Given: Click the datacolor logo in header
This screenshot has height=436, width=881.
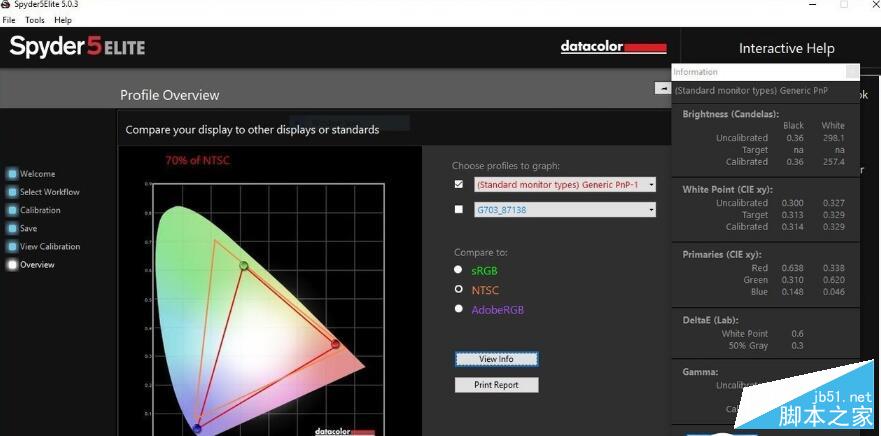Looking at the screenshot, I should (x=614, y=47).
